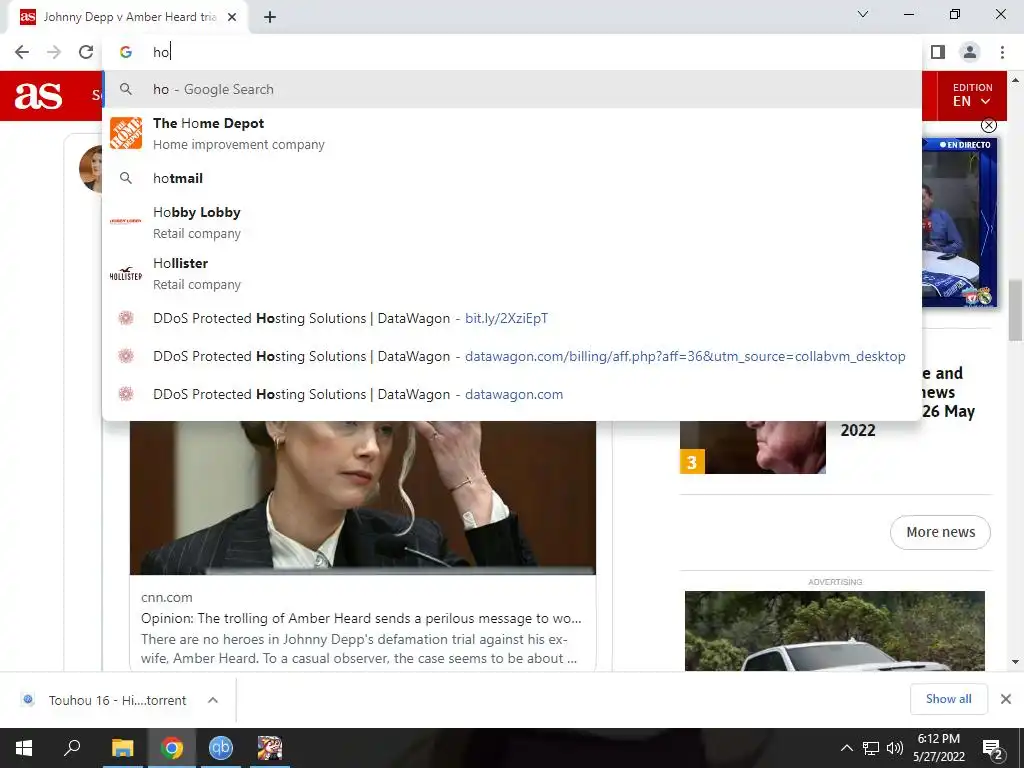This screenshot has height=768, width=1024.
Task: Pick the Hollister suggestion
Action: coord(512,274)
